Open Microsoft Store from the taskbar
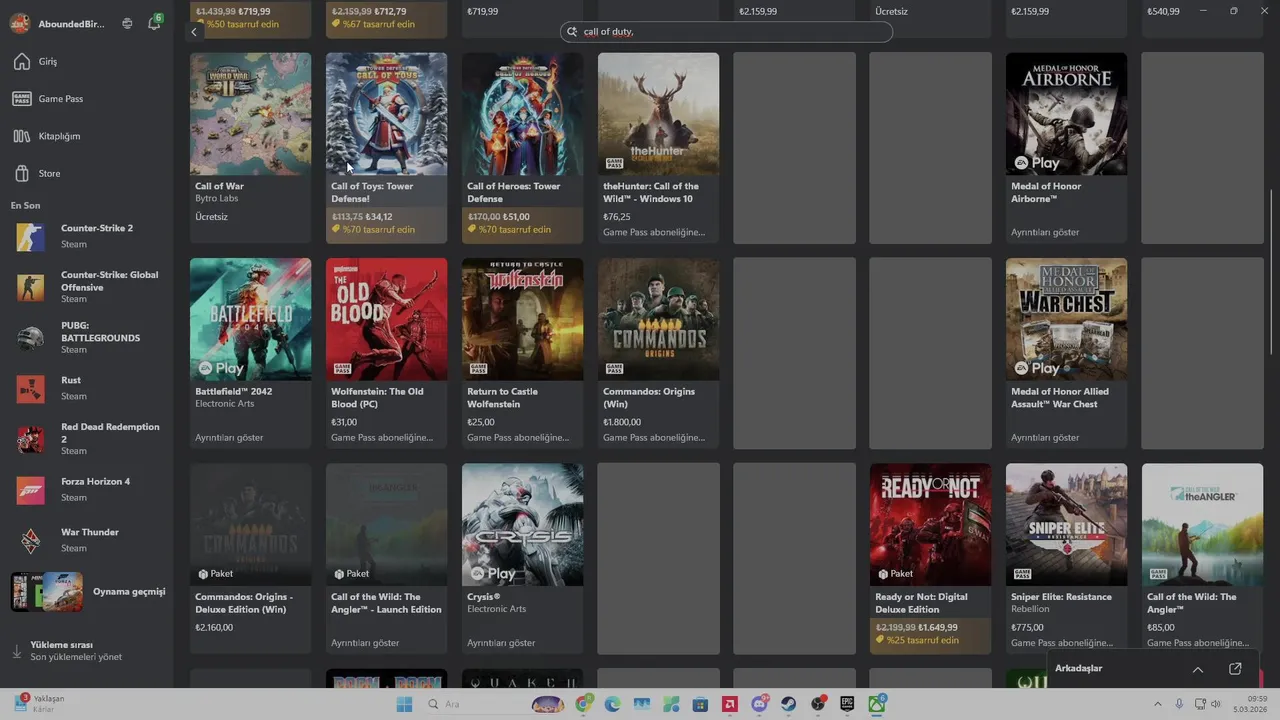Screen dimensions: 1280x720 tap(701, 704)
